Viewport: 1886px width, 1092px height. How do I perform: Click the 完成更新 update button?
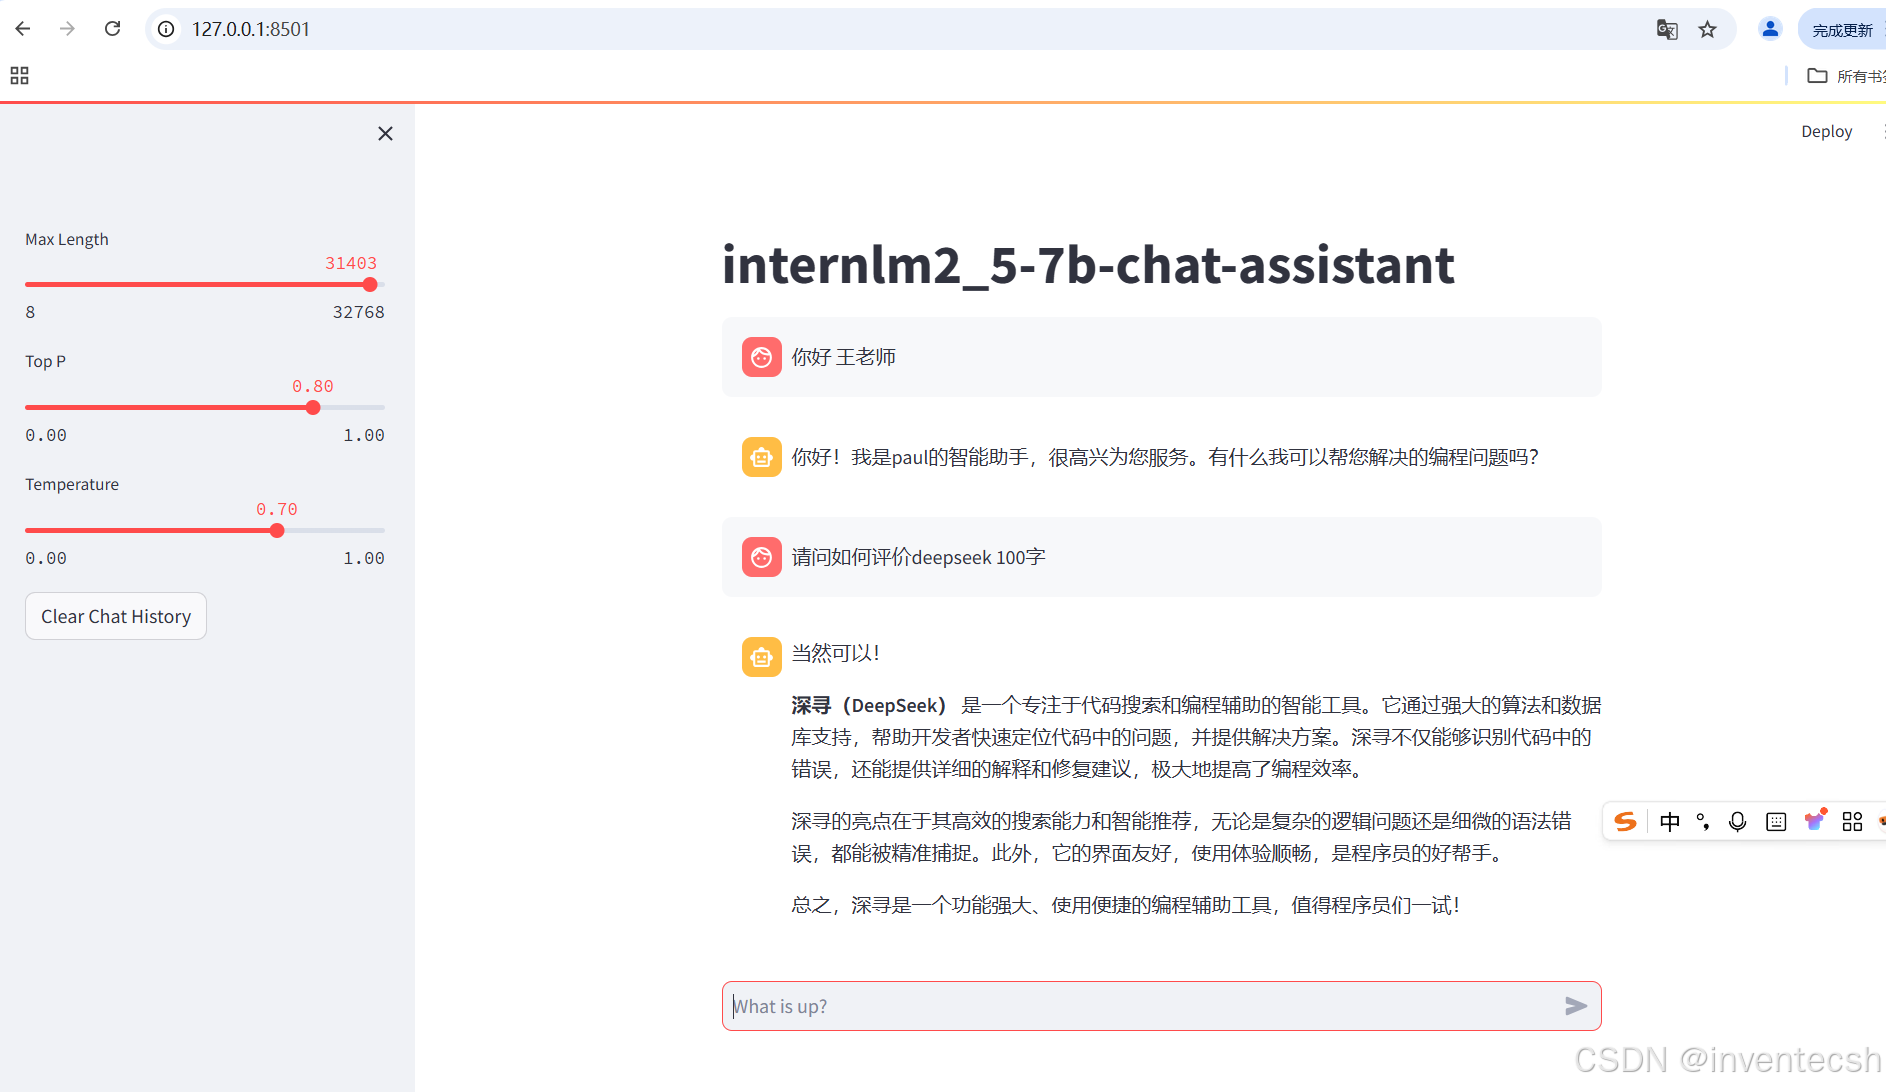(1842, 30)
